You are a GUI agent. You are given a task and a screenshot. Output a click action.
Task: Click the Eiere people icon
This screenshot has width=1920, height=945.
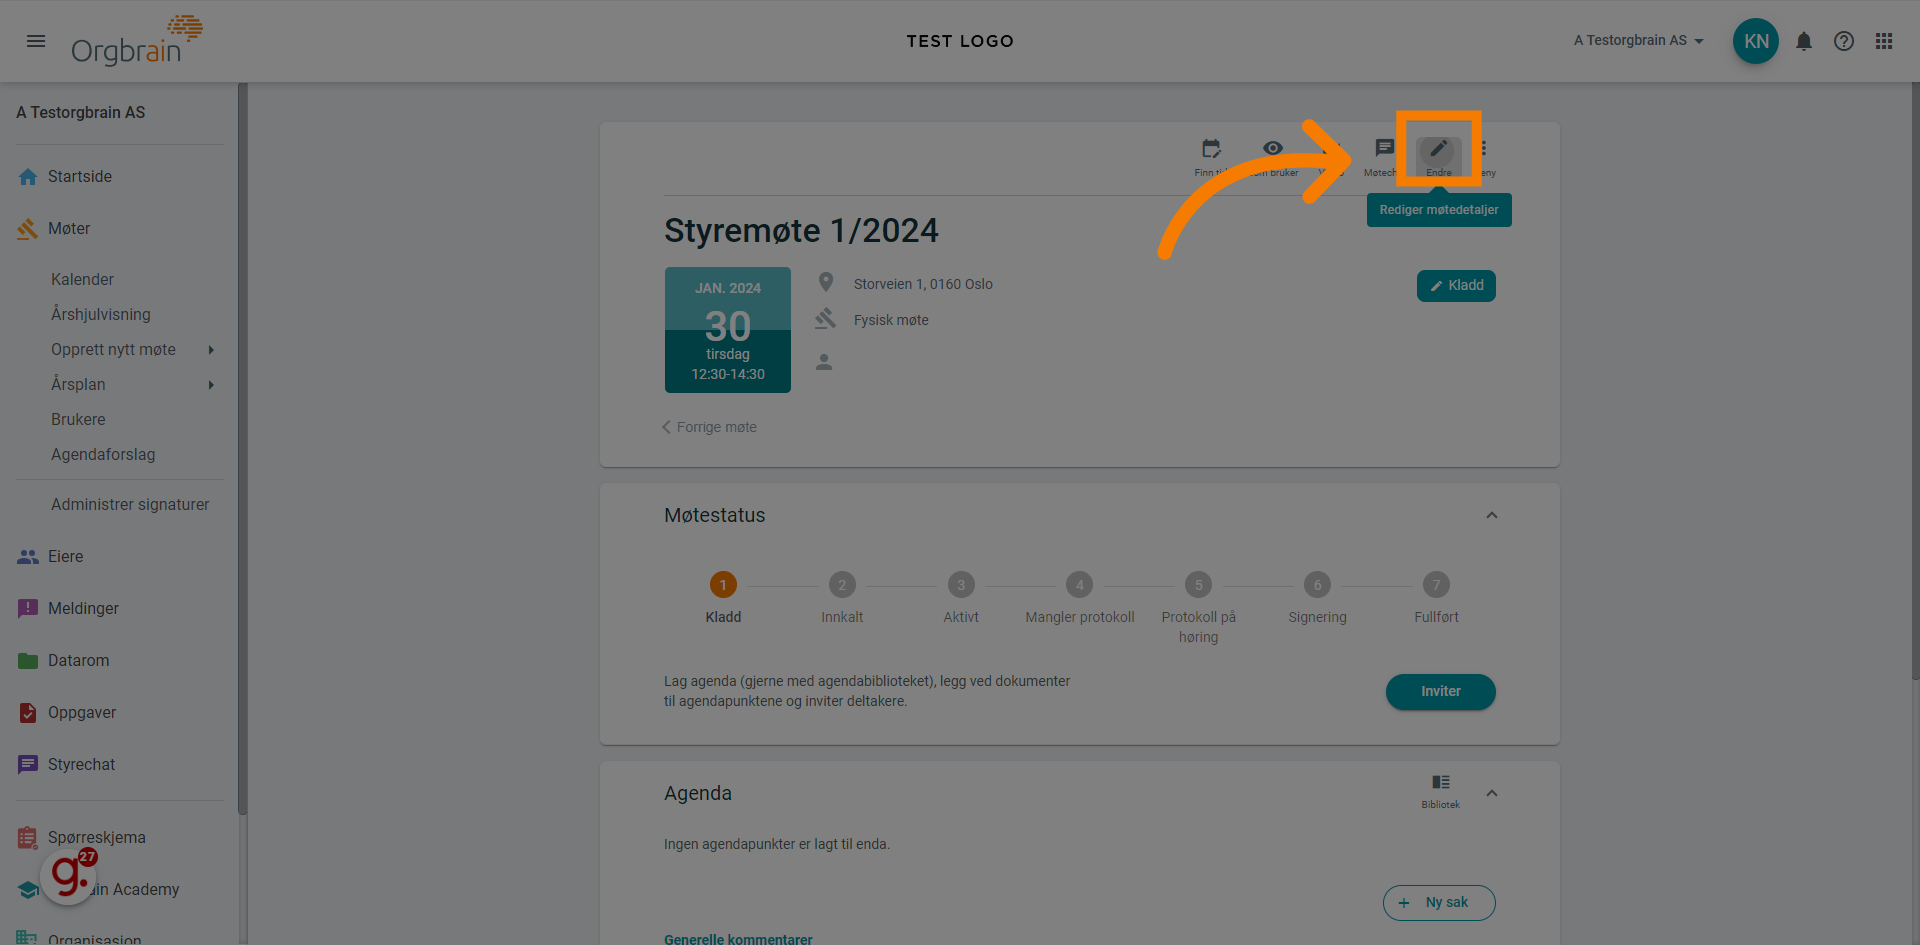pos(28,557)
